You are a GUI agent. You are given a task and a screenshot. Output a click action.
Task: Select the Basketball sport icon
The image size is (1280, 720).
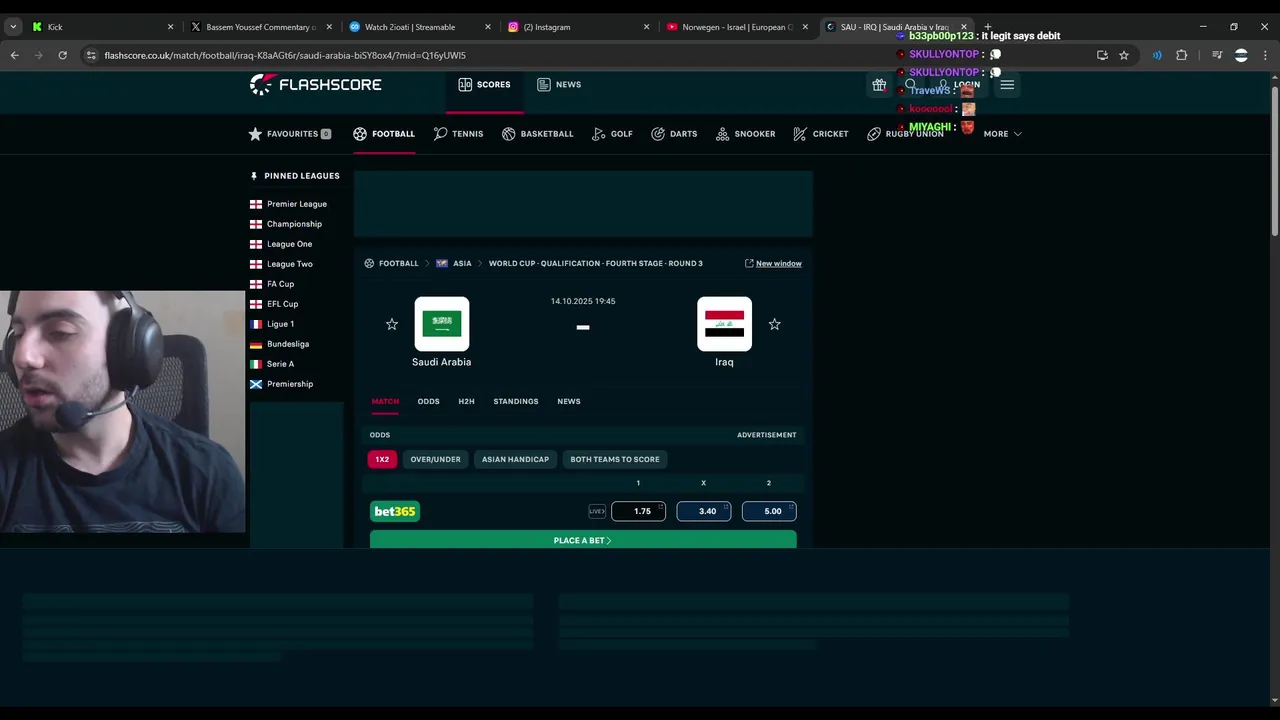(509, 133)
